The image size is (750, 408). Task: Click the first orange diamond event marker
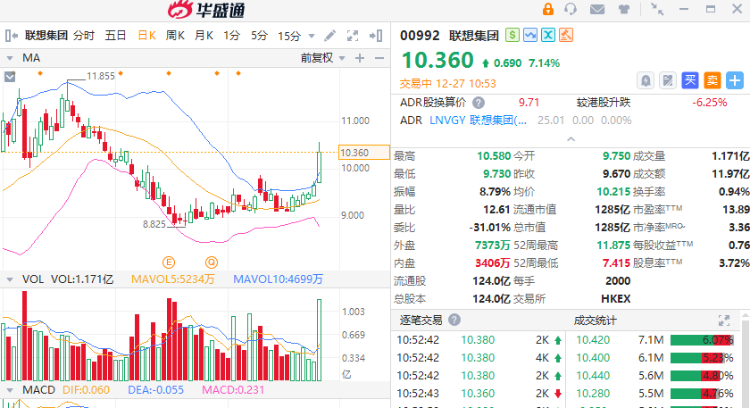40,73
